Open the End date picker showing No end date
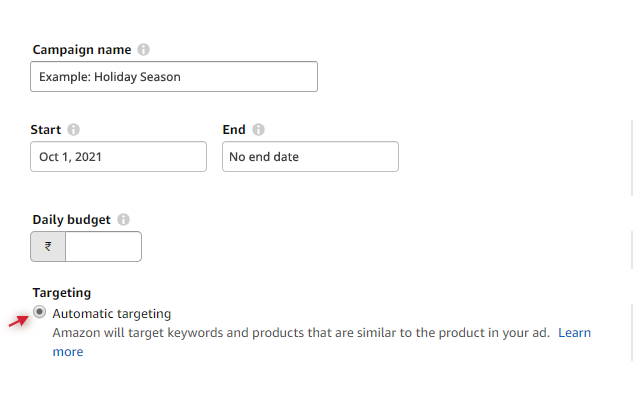The width and height of the screenshot is (635, 403). click(310, 157)
